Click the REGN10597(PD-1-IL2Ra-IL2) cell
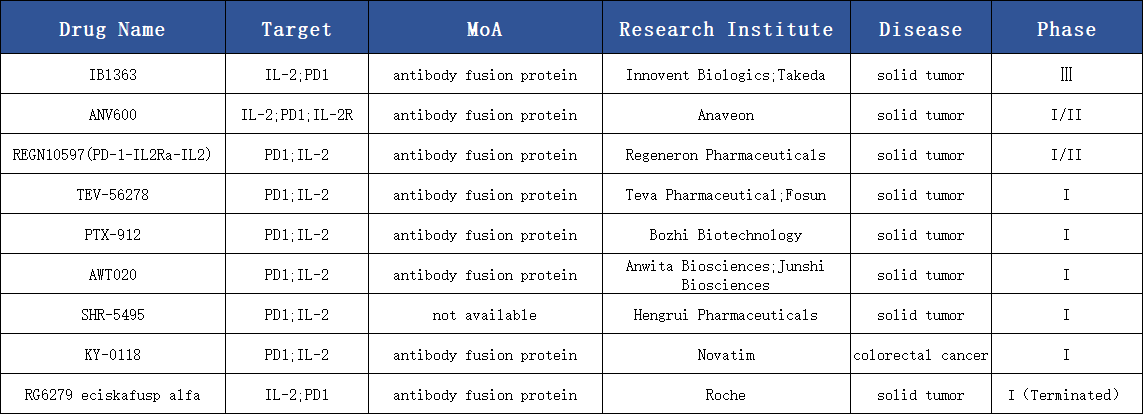 click(x=112, y=155)
